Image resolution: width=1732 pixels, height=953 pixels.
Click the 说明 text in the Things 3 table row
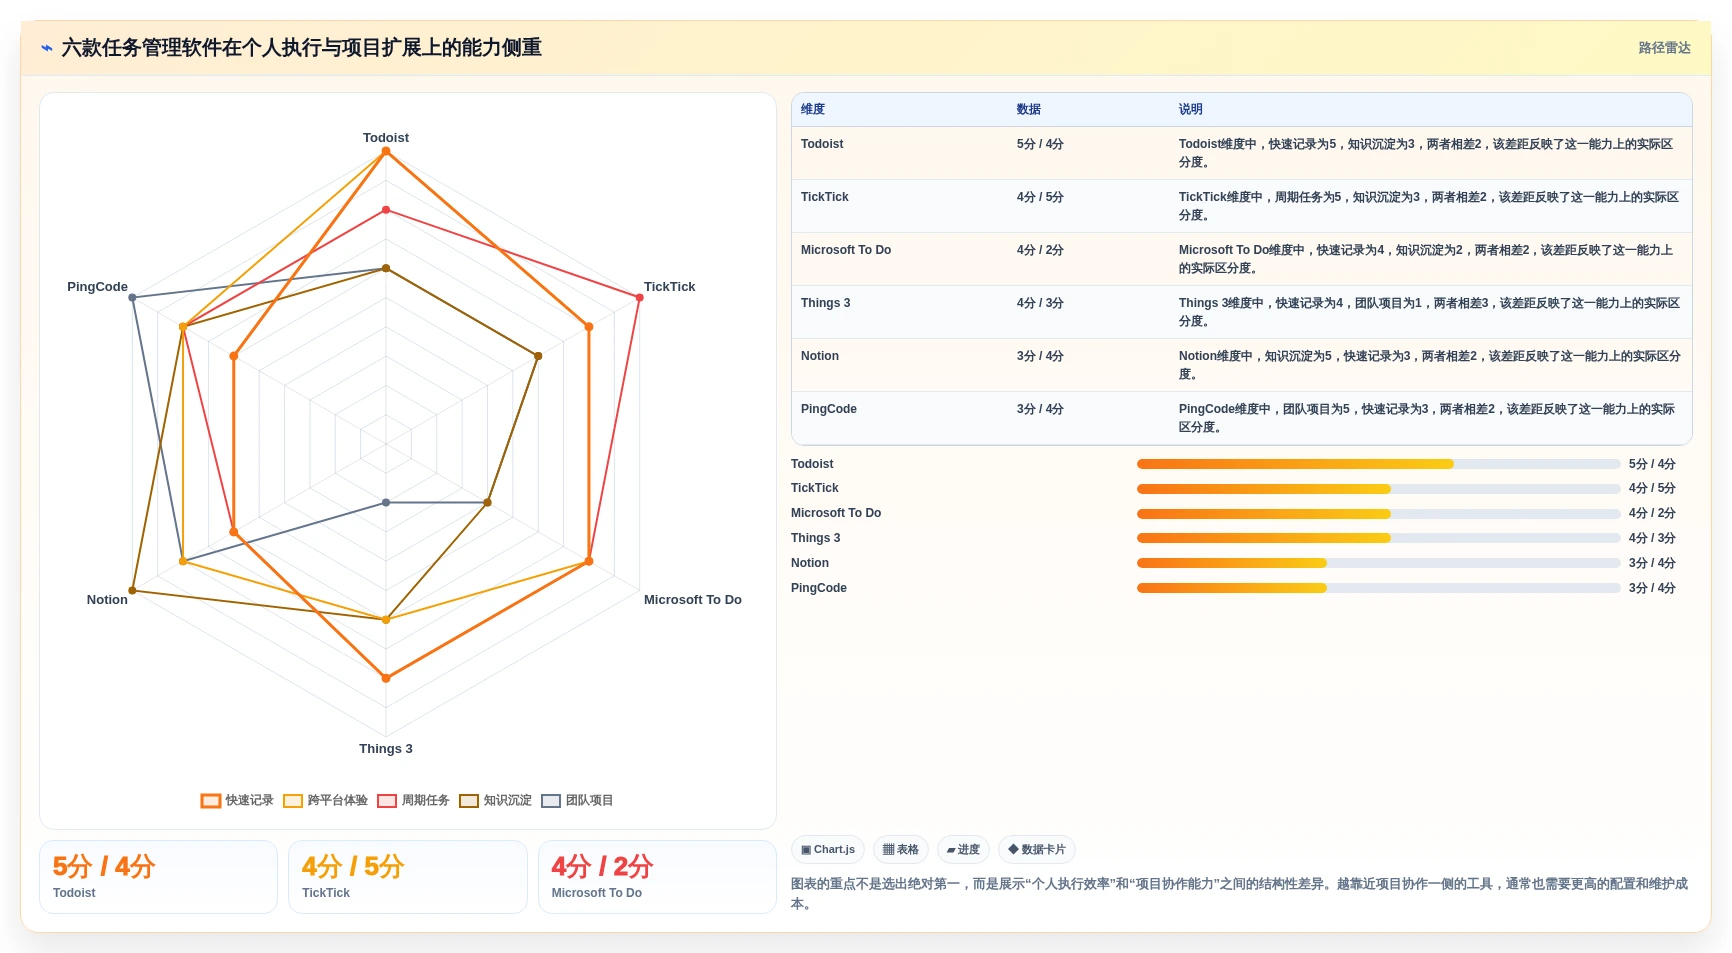tap(1429, 312)
